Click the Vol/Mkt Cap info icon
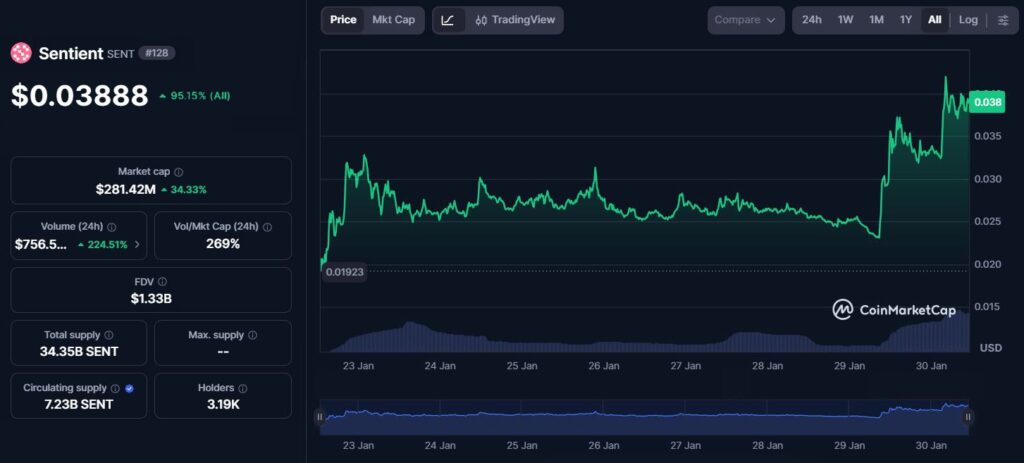Viewport: 1024px width, 463px height. (x=266, y=227)
